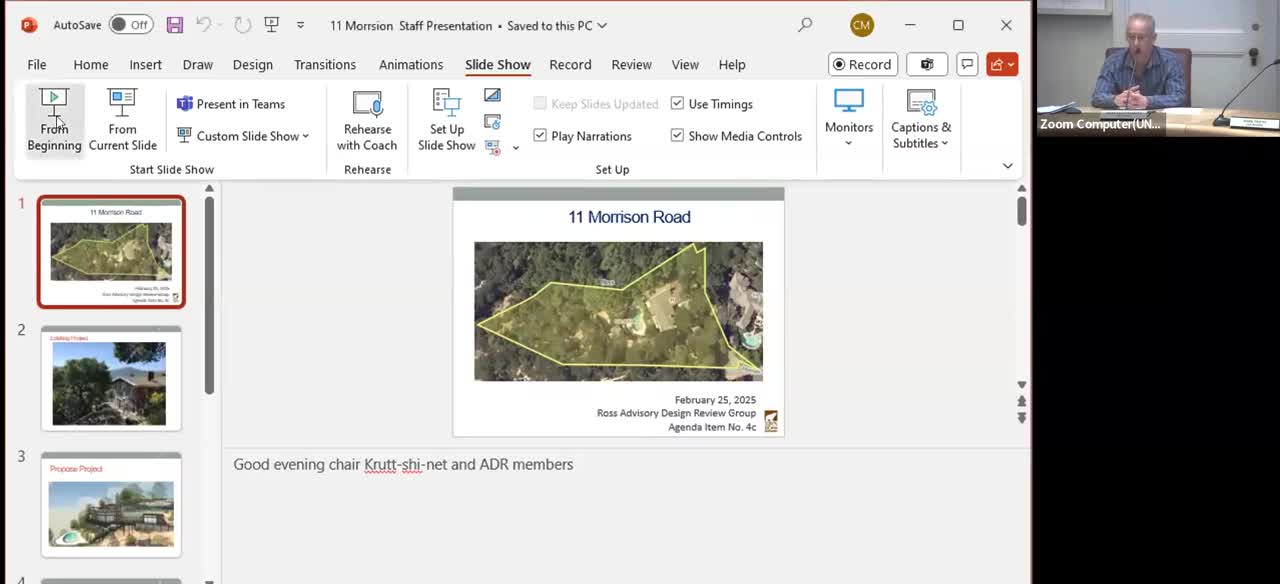Expand Captions & Subtitles menu
Screen dimensions: 1280x584
pyautogui.click(x=921, y=120)
